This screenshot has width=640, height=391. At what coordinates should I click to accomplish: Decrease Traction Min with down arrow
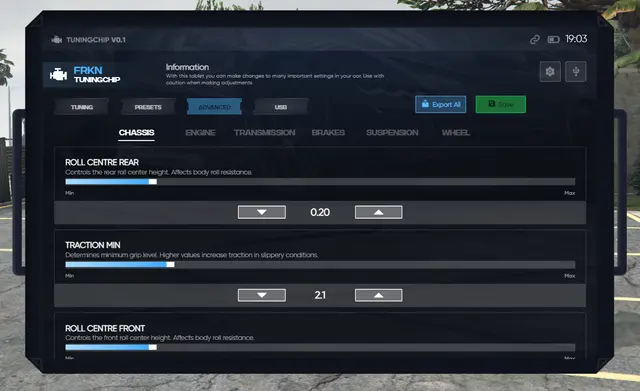[x=262, y=295]
